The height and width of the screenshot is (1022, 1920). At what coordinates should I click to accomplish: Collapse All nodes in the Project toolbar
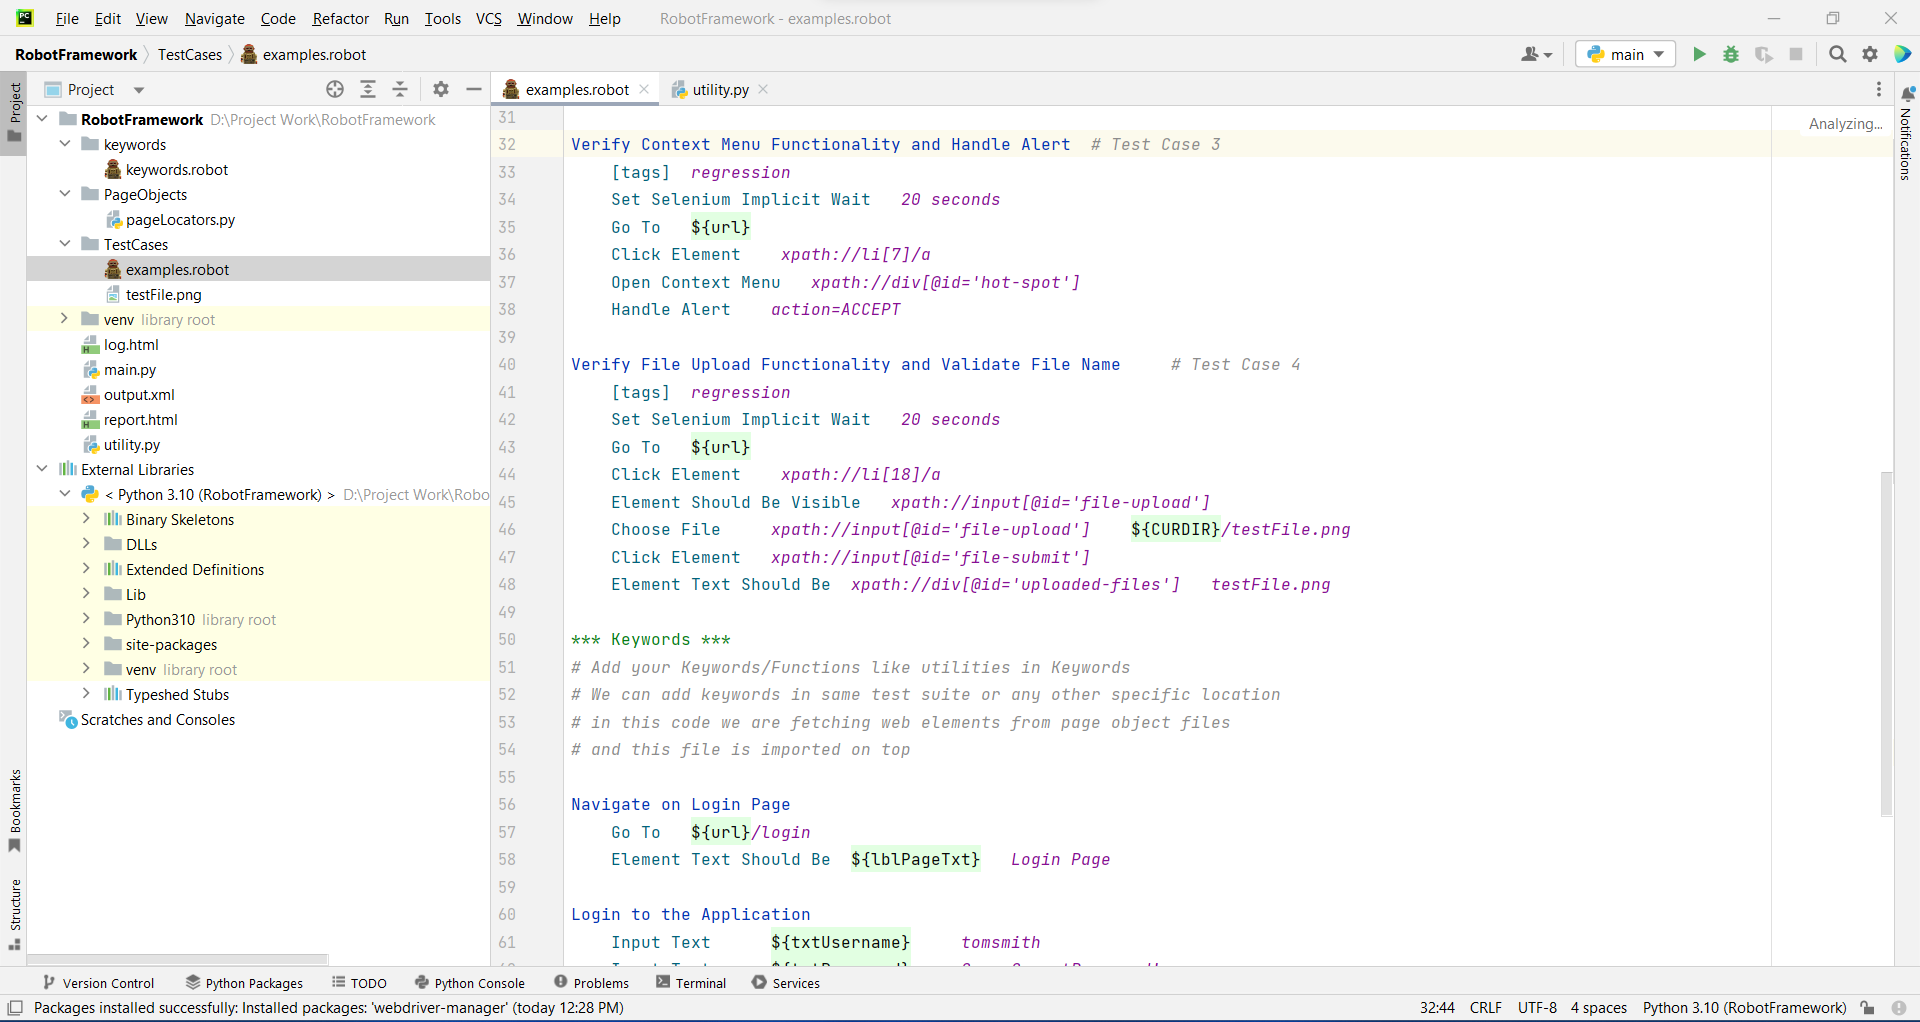pos(400,89)
